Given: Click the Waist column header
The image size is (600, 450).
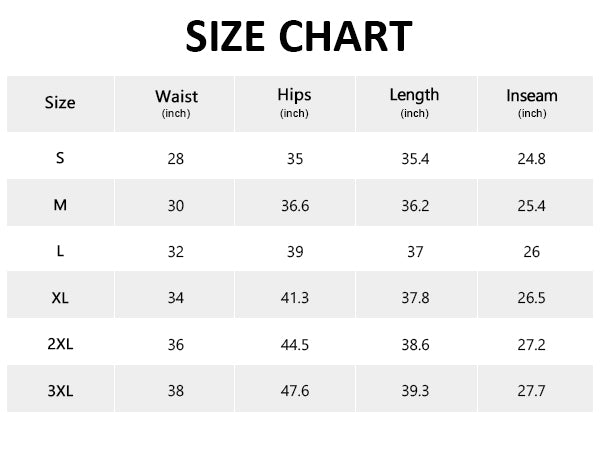Looking at the screenshot, I should pyautogui.click(x=176, y=102).
